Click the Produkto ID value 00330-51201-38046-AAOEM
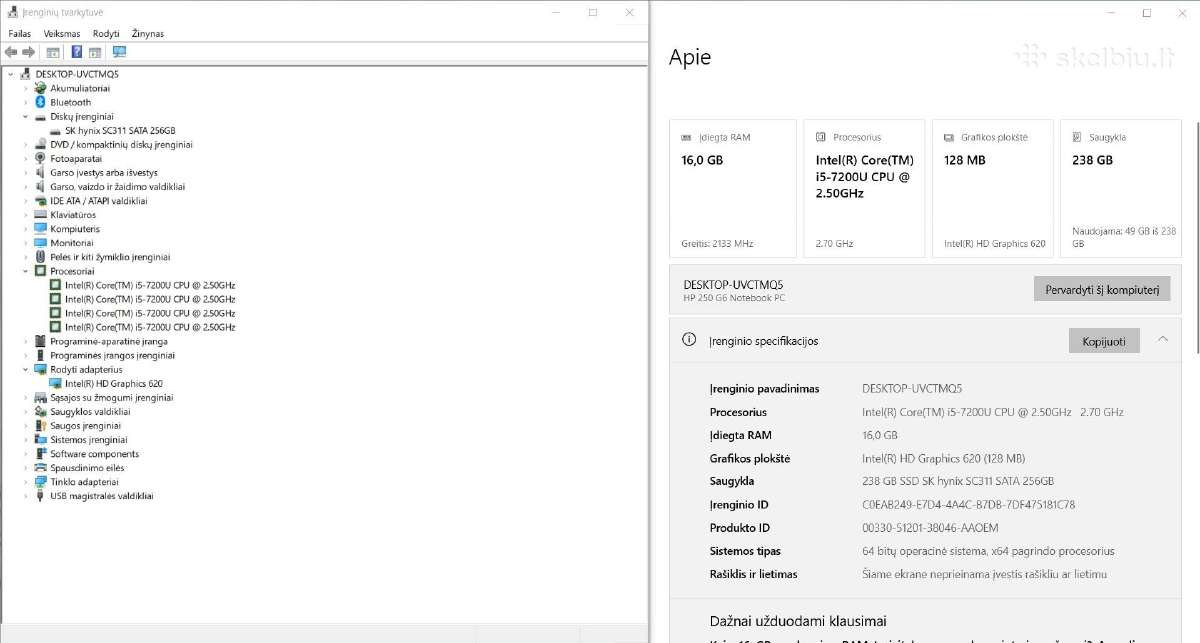The height and width of the screenshot is (643, 1200). [x=930, y=528]
